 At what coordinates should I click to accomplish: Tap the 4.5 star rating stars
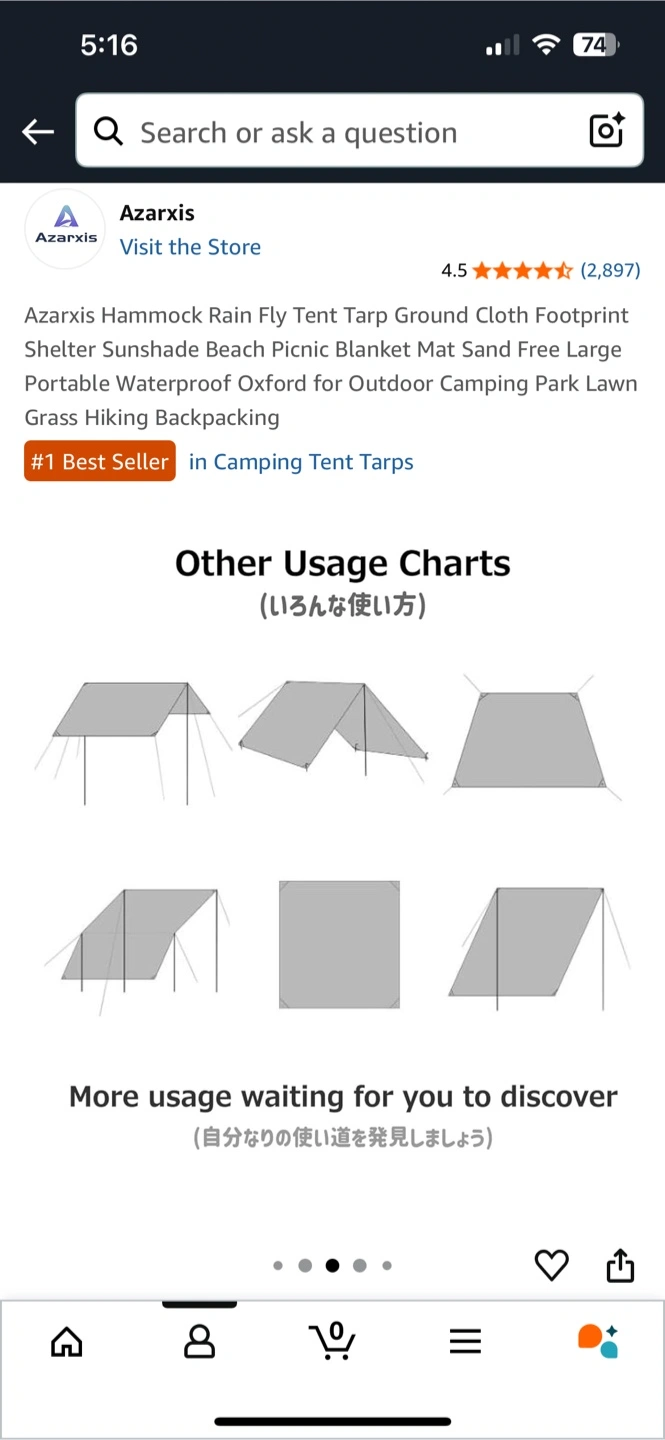pos(522,270)
